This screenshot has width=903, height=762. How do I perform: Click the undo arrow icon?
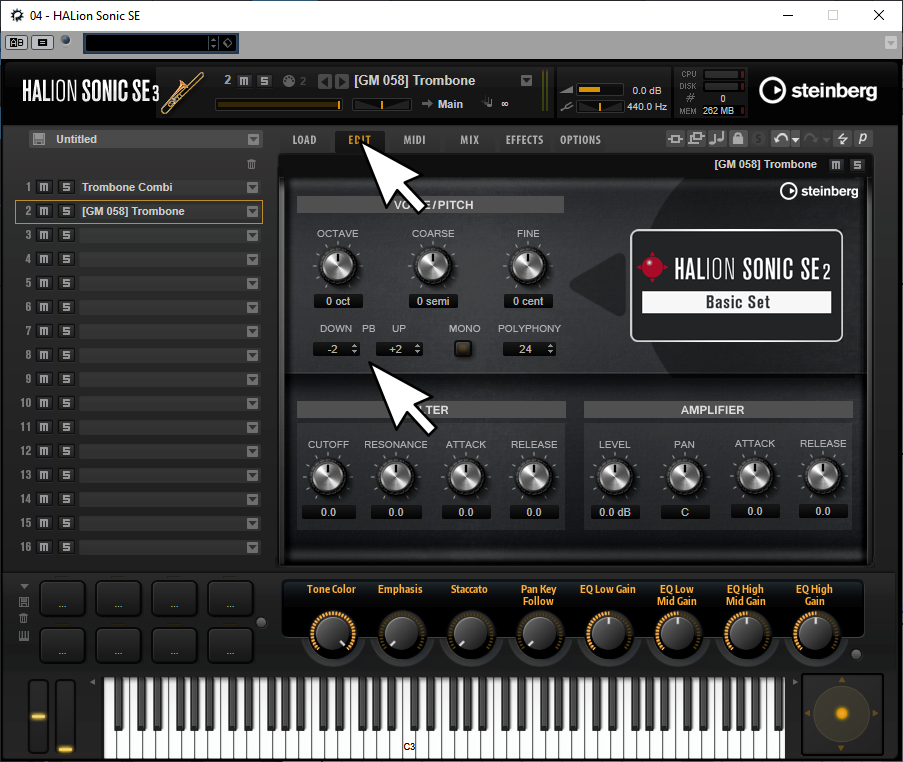point(780,139)
